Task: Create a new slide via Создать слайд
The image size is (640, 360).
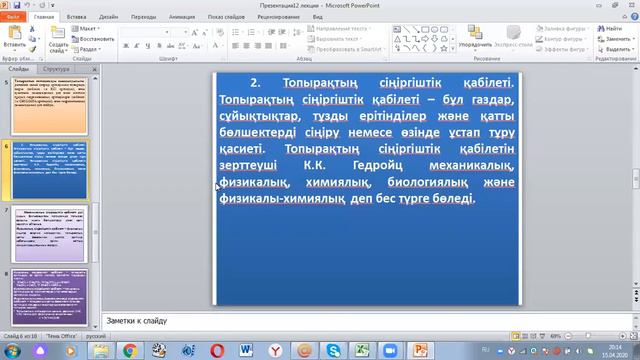Action: [58, 40]
